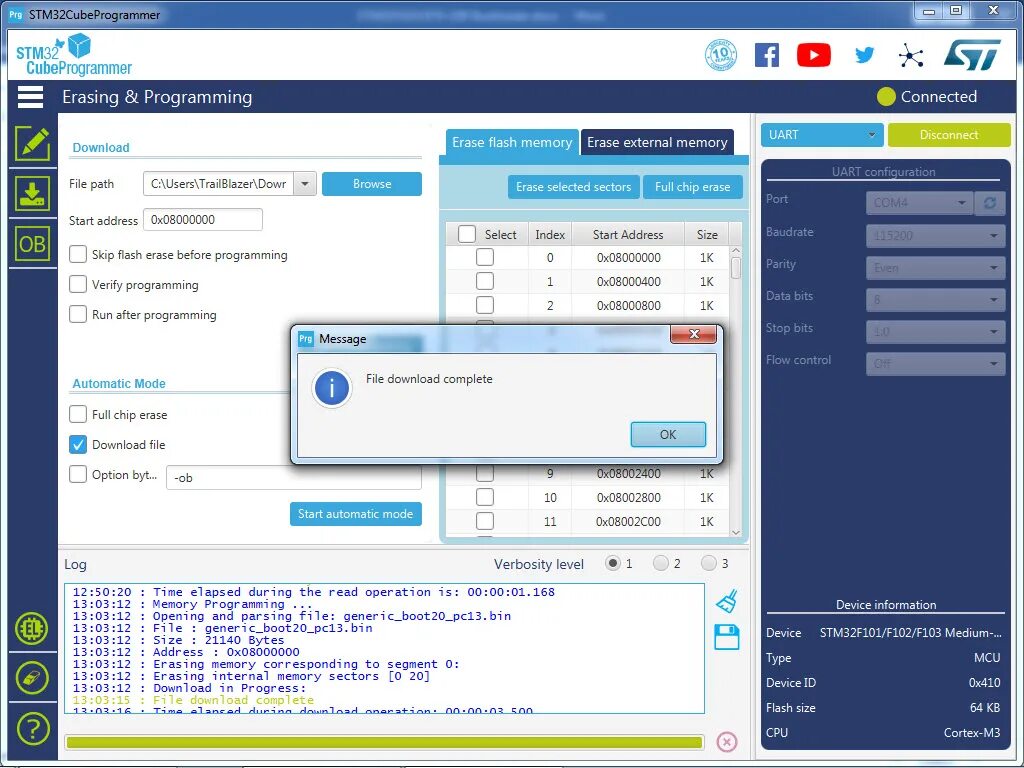Switch to Erase external memory tab

click(657, 142)
